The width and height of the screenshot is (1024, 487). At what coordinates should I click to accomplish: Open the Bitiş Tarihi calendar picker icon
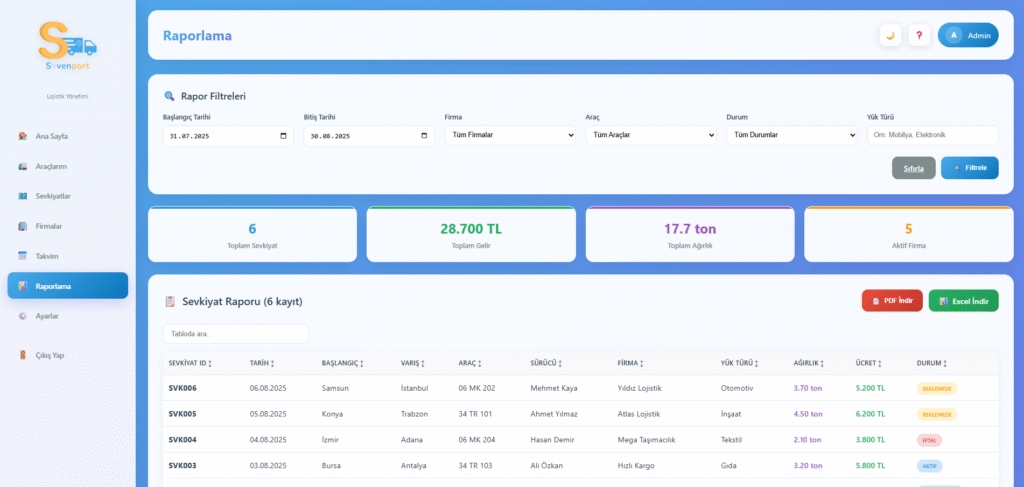[426, 136]
